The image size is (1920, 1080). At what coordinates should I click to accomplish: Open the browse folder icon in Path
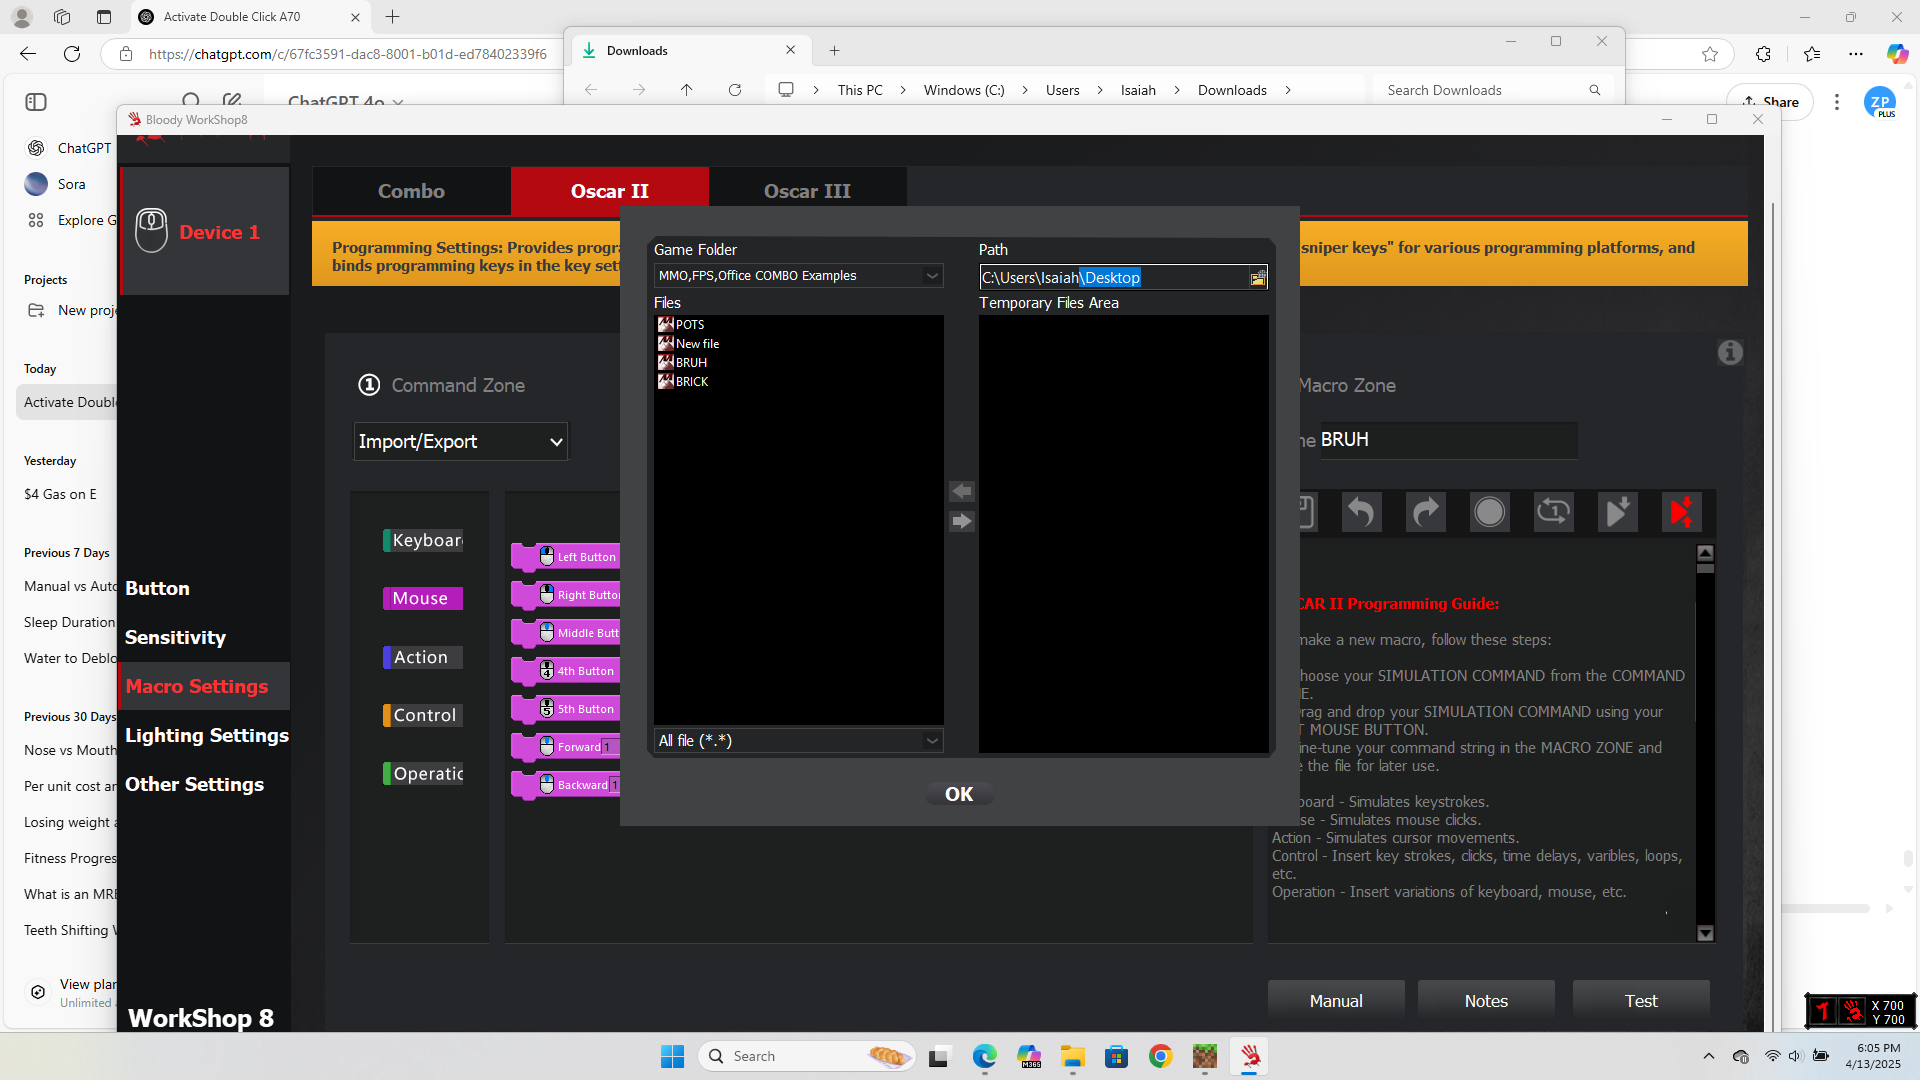1258,278
